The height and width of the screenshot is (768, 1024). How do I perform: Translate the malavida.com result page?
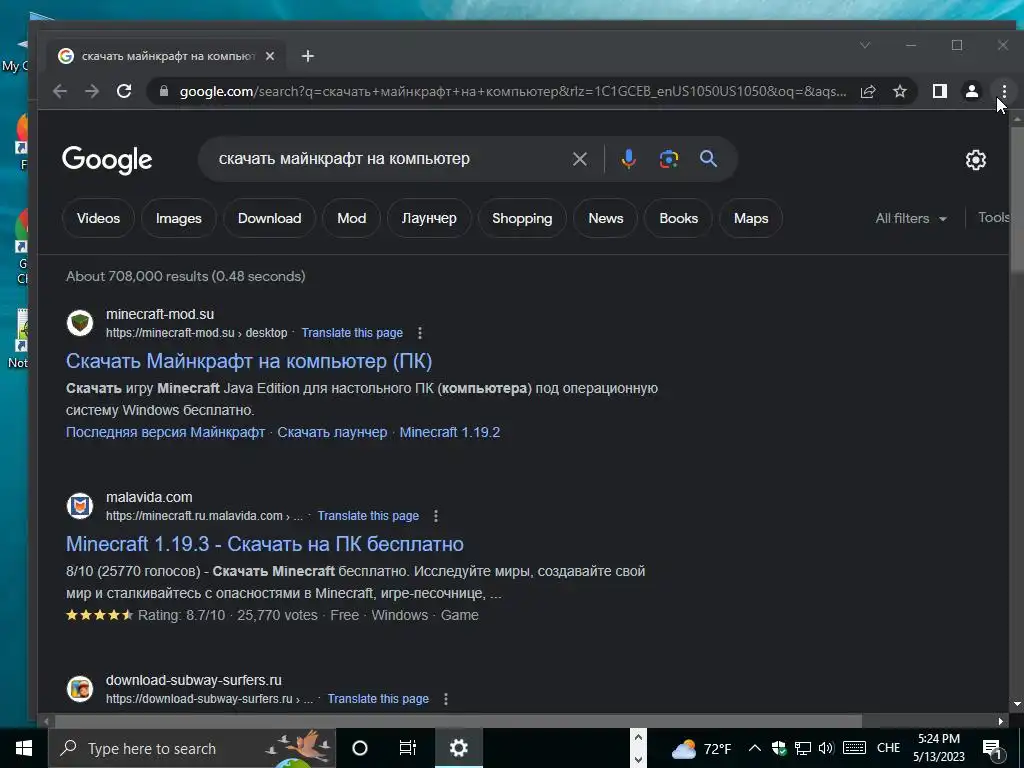point(368,516)
